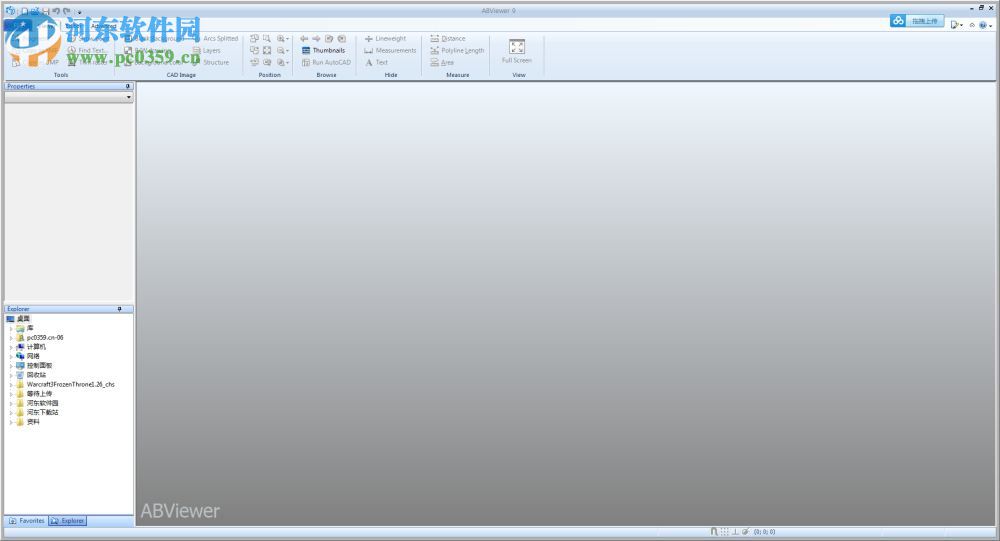This screenshot has width=1000, height=541.
Task: Switch to the Explorer bottom tab
Action: coord(67,521)
